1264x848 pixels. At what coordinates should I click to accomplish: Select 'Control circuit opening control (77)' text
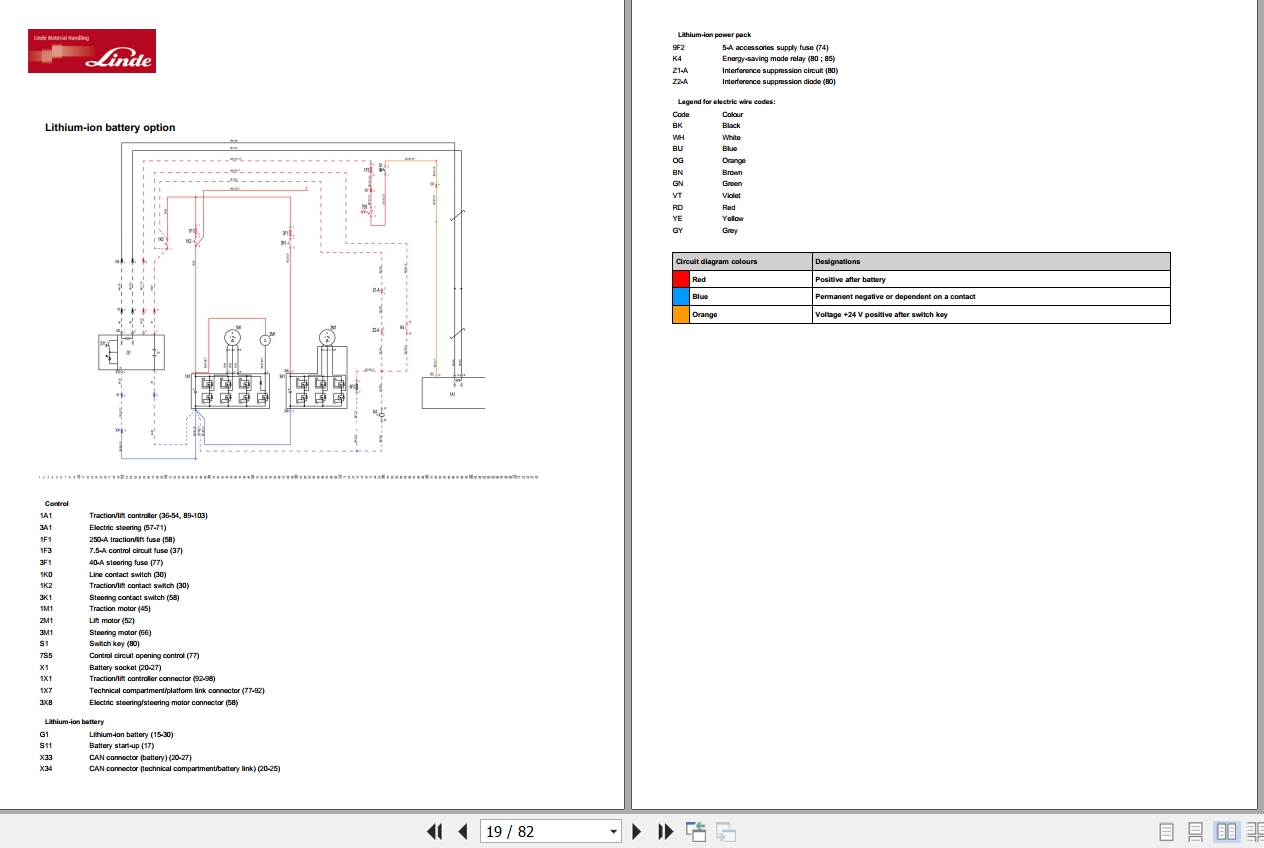coord(145,656)
